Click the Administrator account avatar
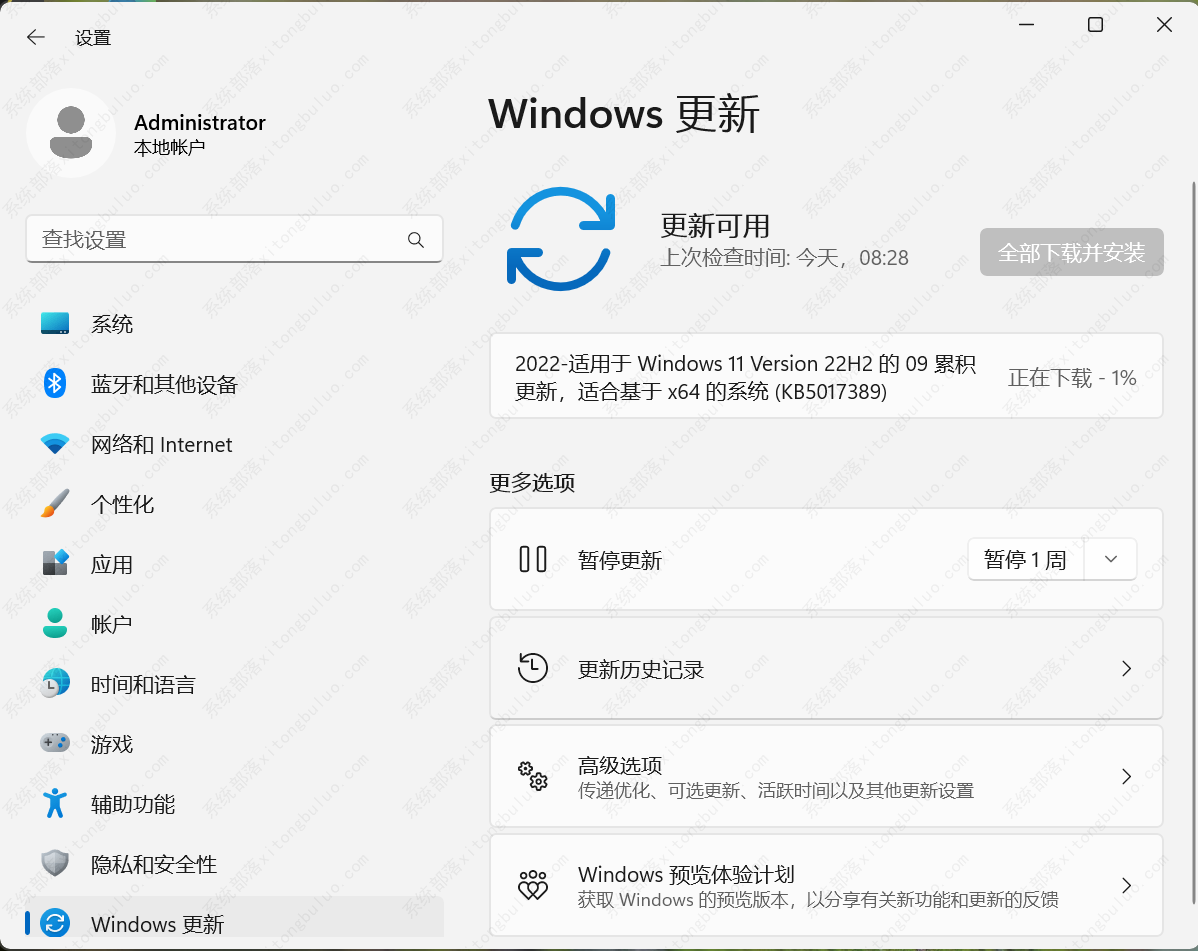This screenshot has width=1198, height=951. (x=71, y=131)
